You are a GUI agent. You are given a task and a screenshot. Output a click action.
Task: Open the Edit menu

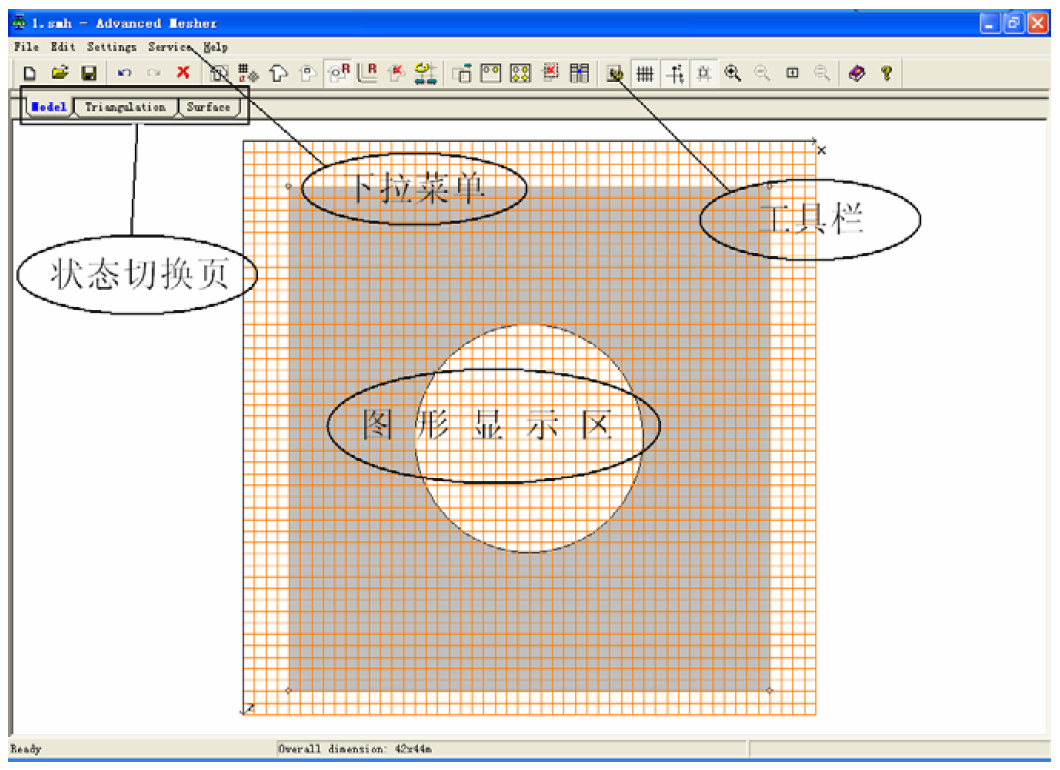coord(63,47)
